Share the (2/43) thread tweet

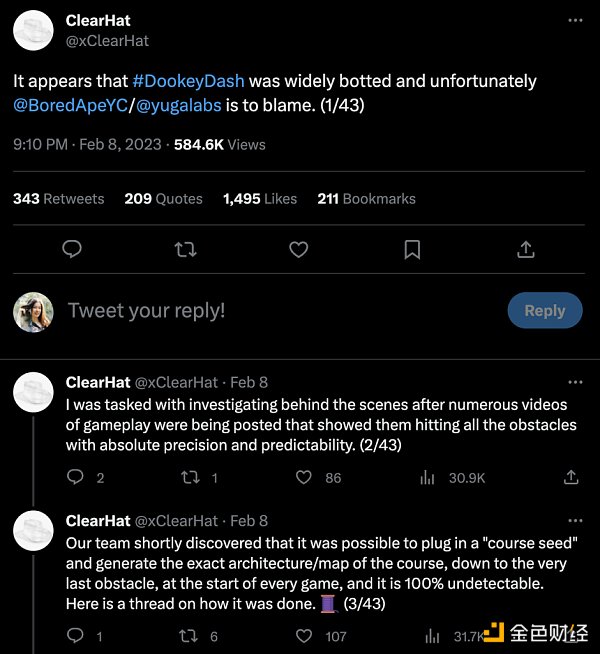[x=571, y=478]
